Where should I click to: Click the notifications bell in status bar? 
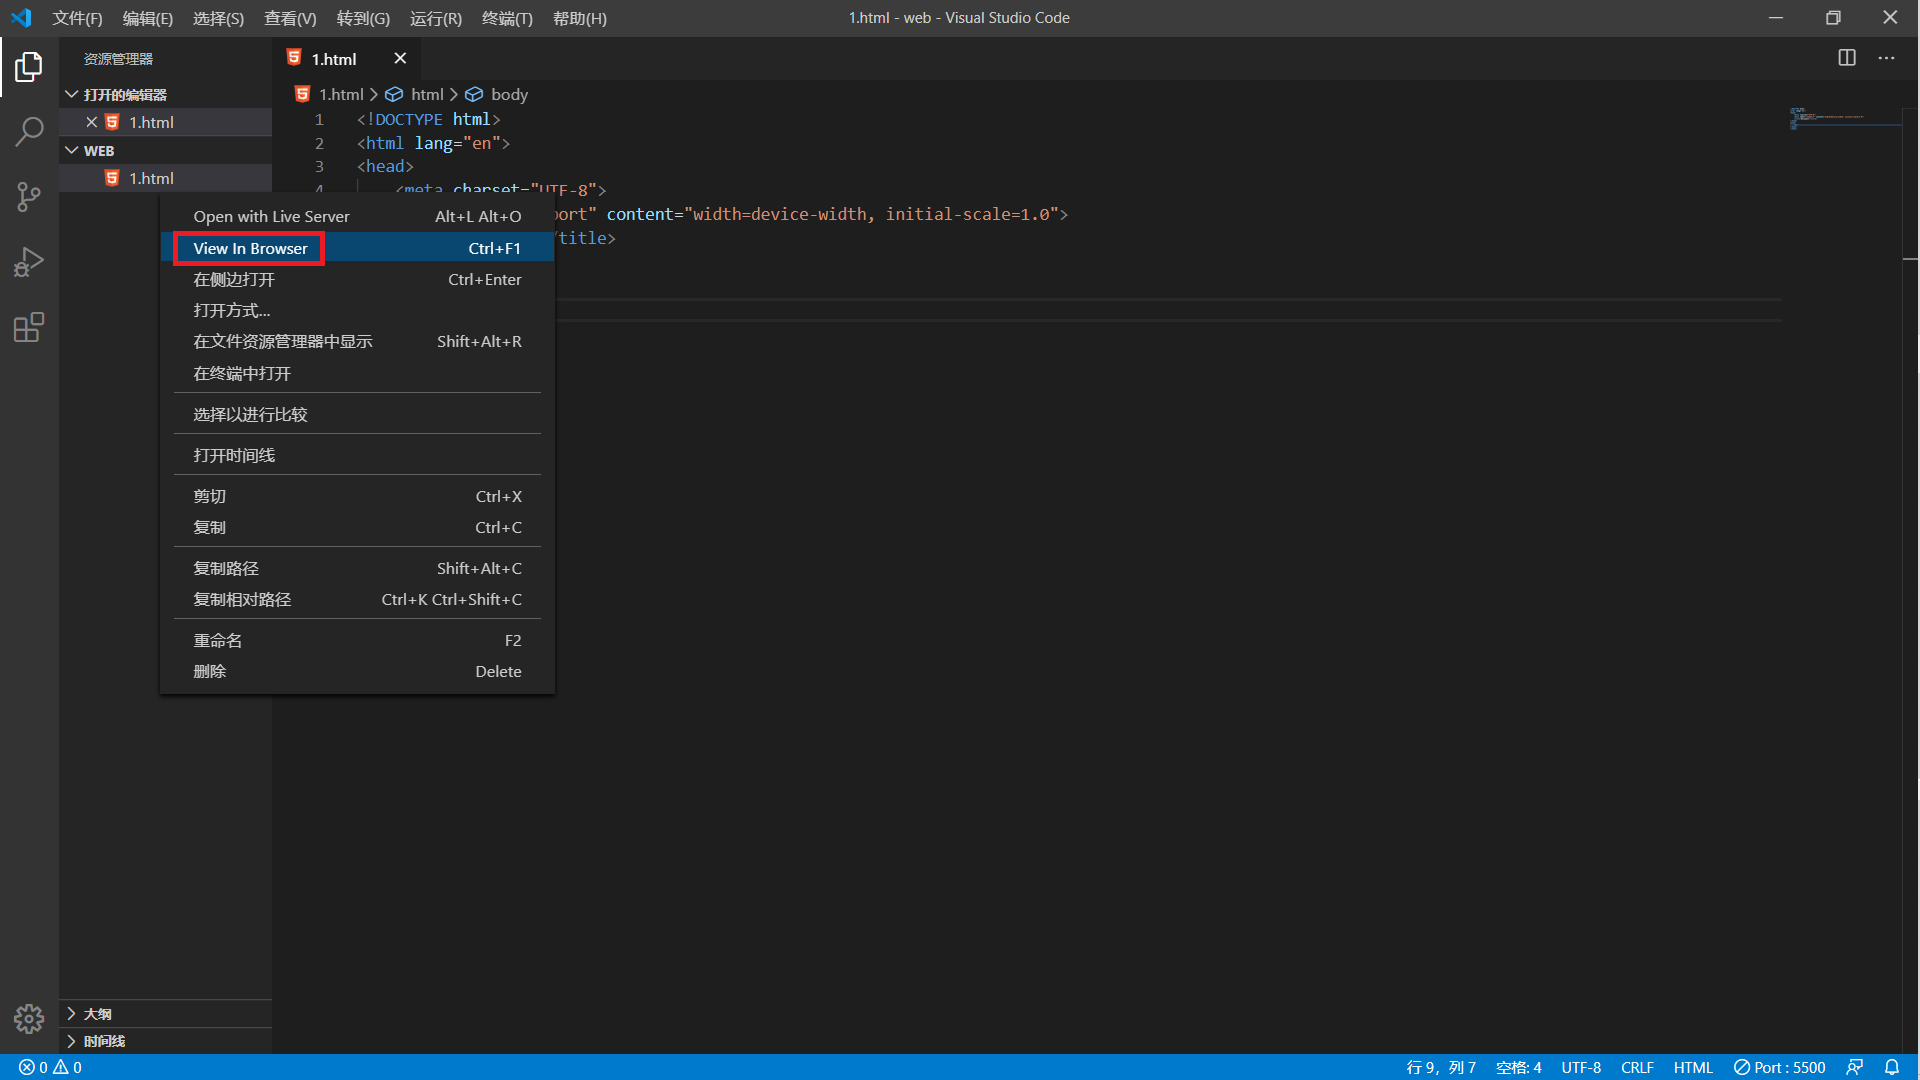[x=1894, y=1066]
